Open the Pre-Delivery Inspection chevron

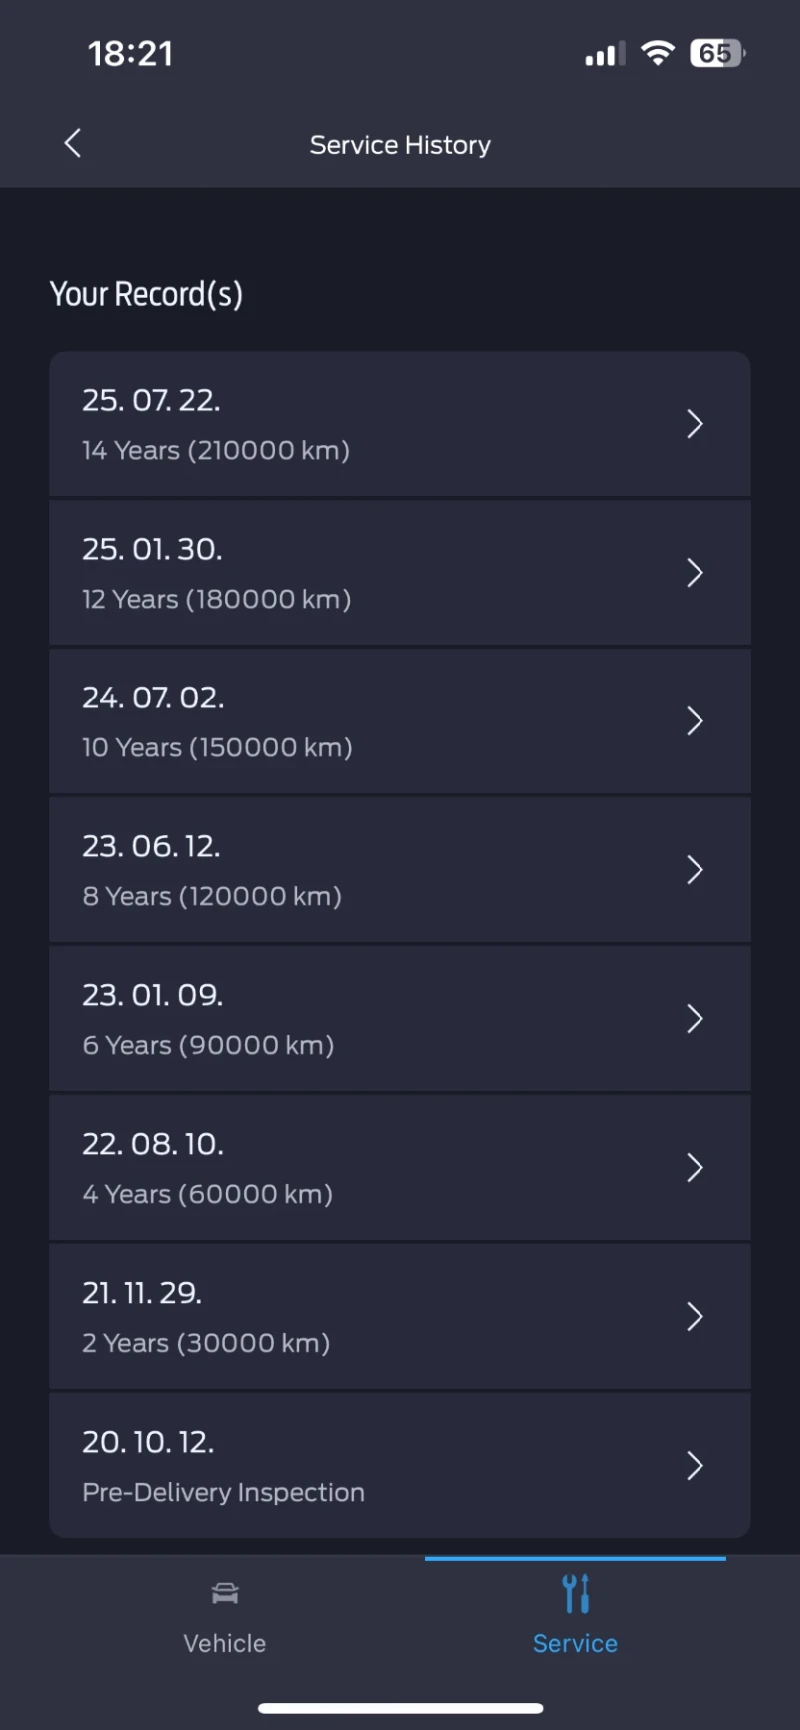tap(695, 1466)
